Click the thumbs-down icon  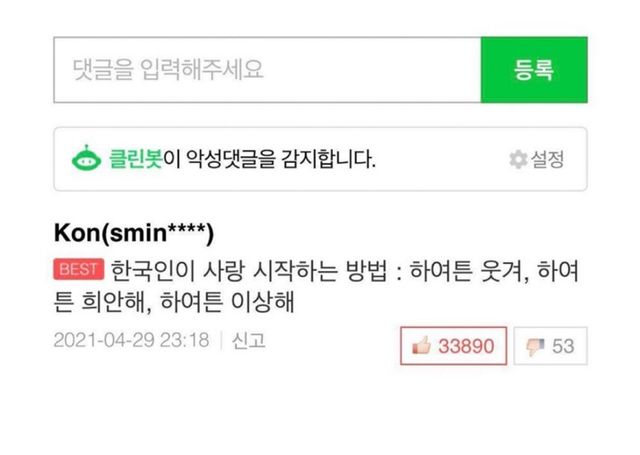[535, 346]
